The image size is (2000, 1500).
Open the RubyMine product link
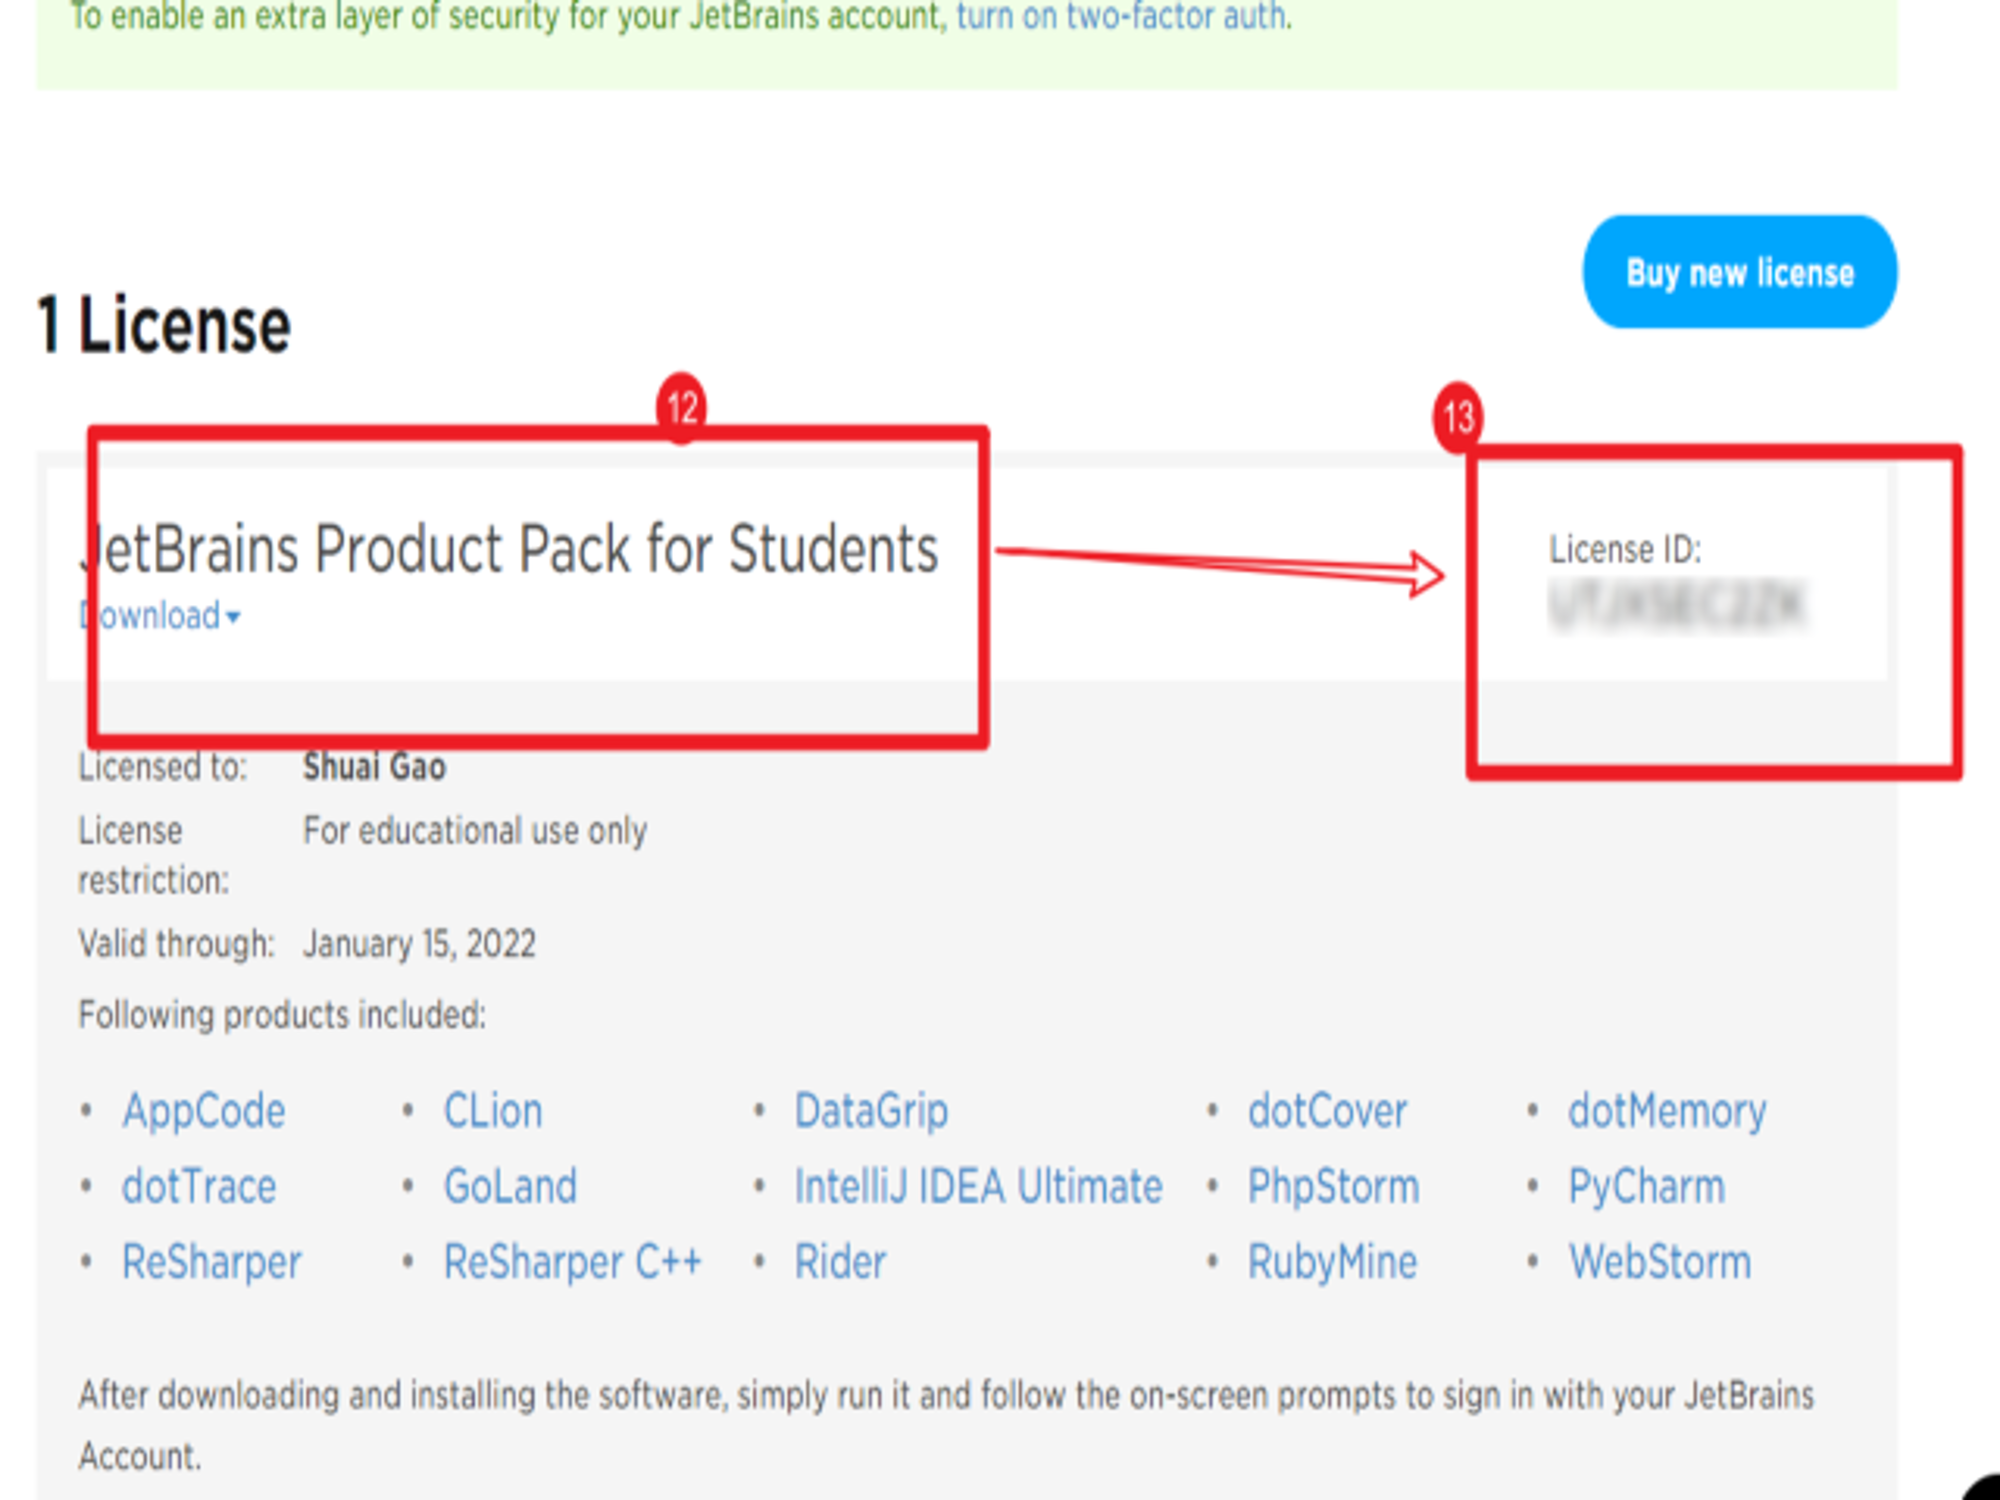[1332, 1261]
